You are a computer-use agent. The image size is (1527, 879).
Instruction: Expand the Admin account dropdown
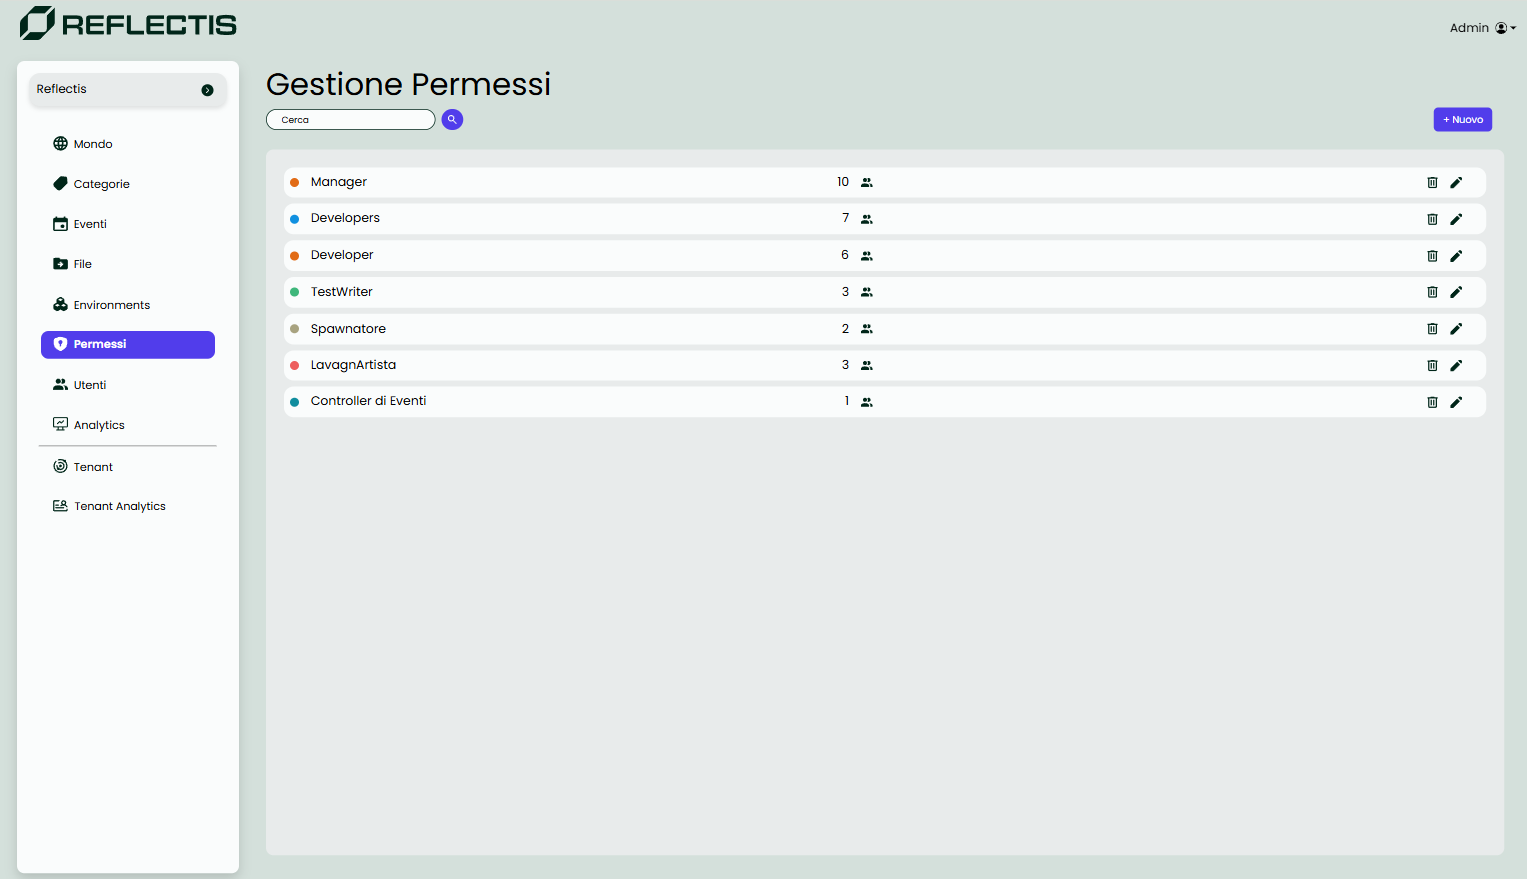(x=1483, y=27)
